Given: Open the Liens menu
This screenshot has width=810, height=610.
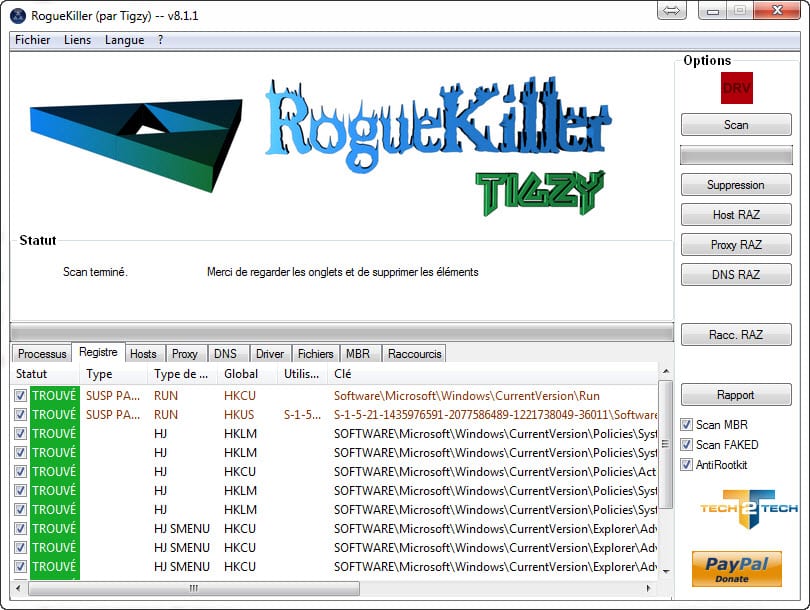Looking at the screenshot, I should pos(77,40).
